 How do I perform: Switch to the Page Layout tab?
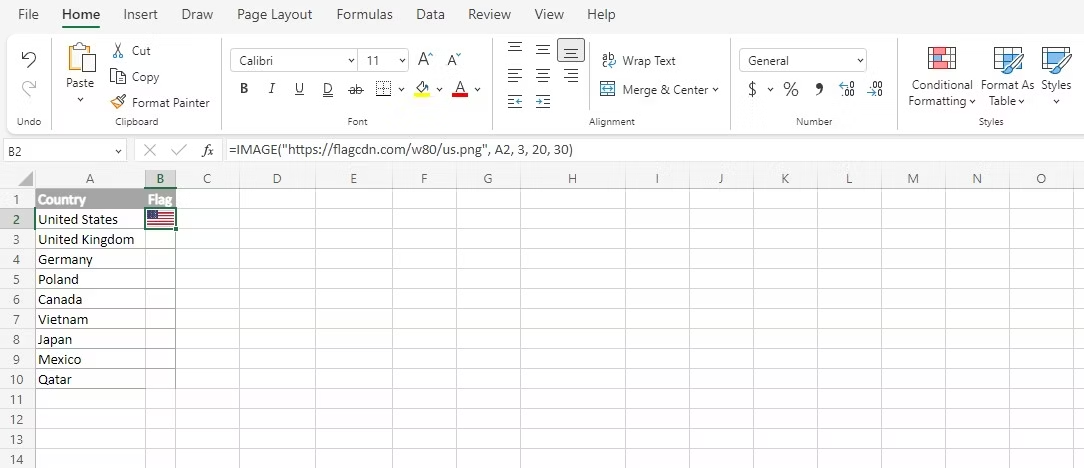coord(274,14)
